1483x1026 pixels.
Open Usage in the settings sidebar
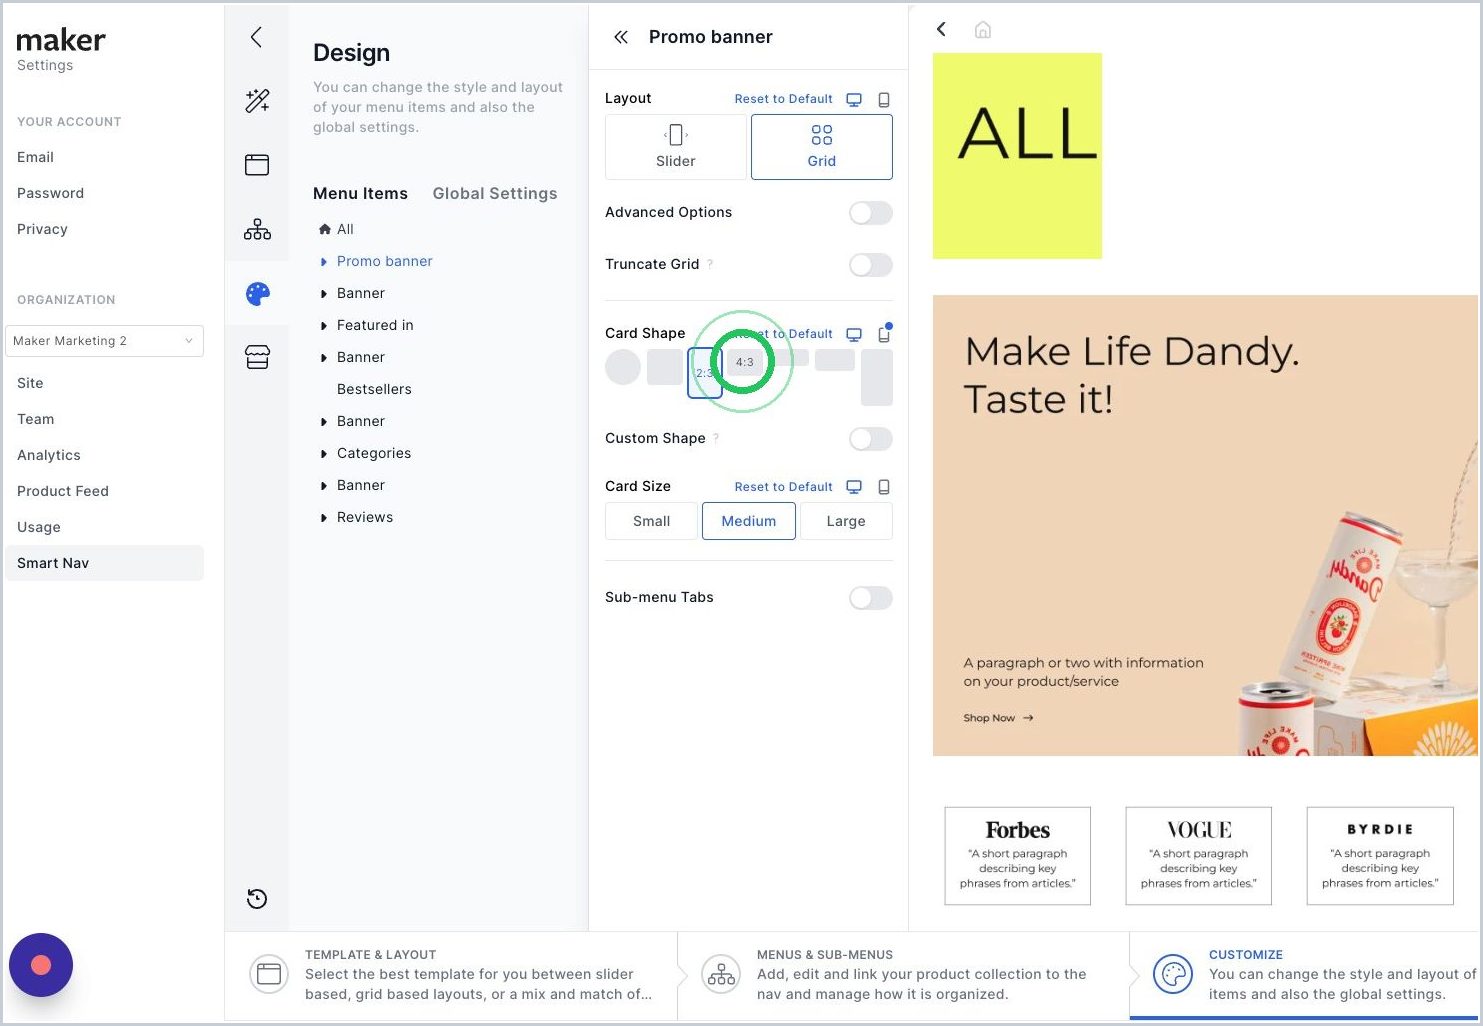(39, 527)
